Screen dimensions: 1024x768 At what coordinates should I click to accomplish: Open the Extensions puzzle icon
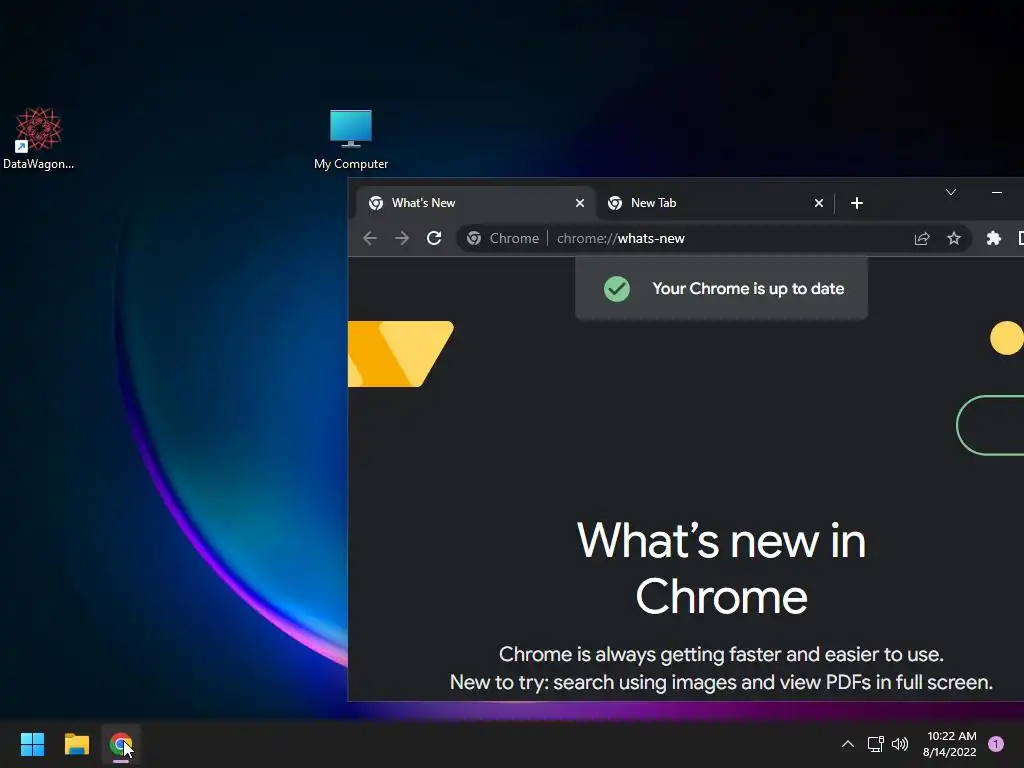[993, 238]
